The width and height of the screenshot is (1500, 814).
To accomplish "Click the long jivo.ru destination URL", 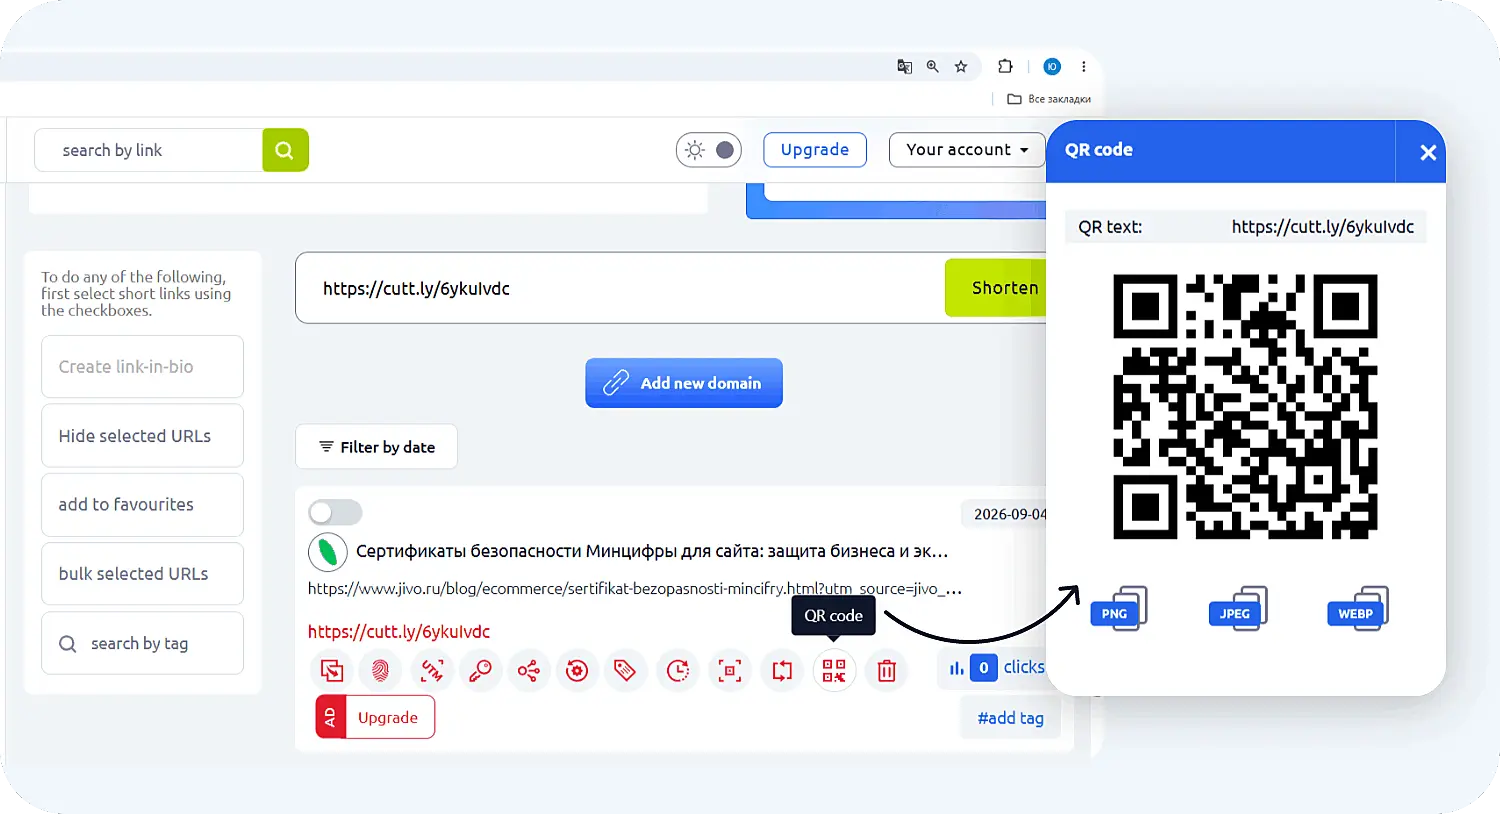I will coord(635,589).
